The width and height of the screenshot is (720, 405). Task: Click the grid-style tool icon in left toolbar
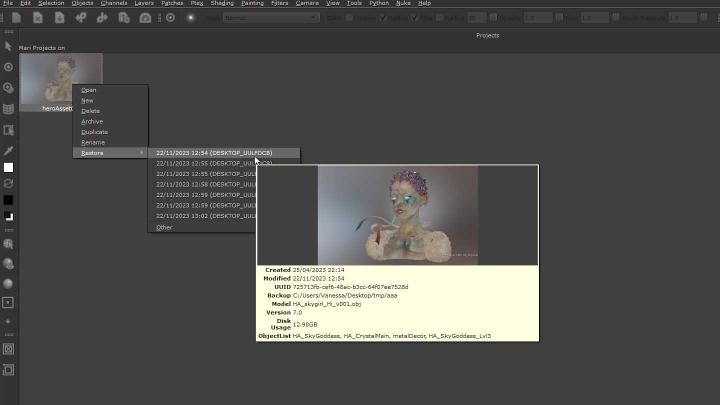8,108
